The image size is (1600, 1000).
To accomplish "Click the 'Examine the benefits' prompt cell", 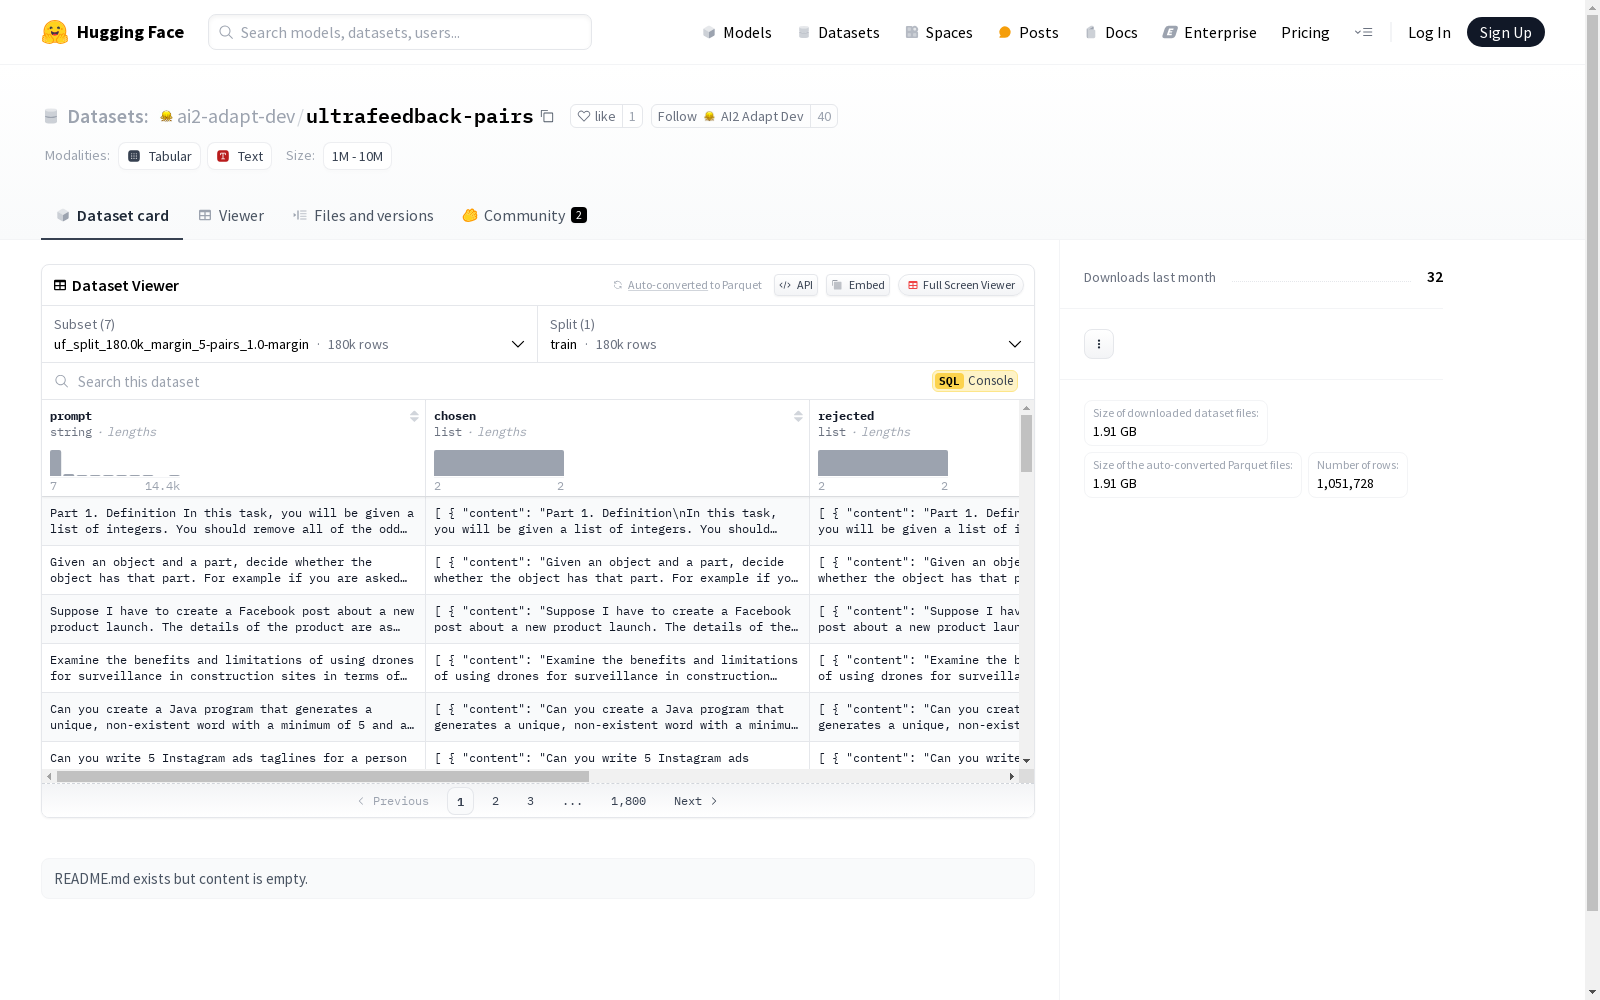I will pos(234,668).
